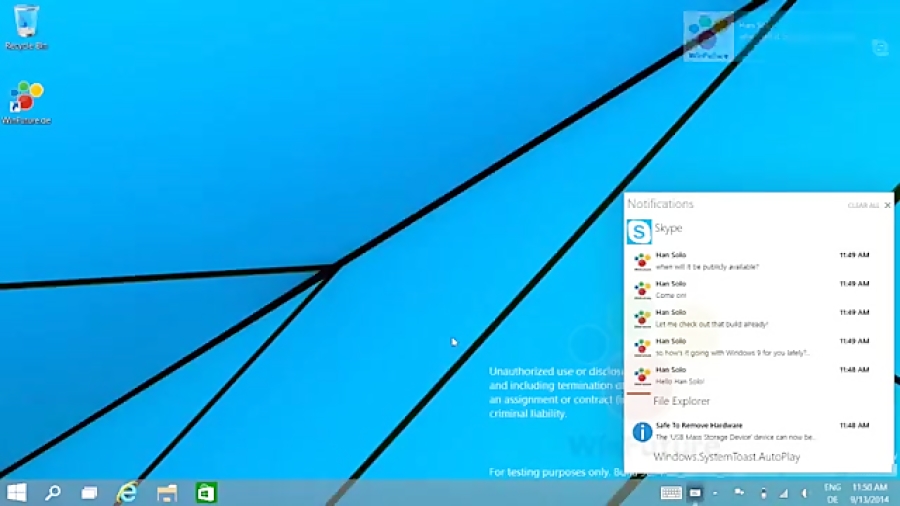
Task: Switch input language ENG DE
Action: [x=832, y=493]
